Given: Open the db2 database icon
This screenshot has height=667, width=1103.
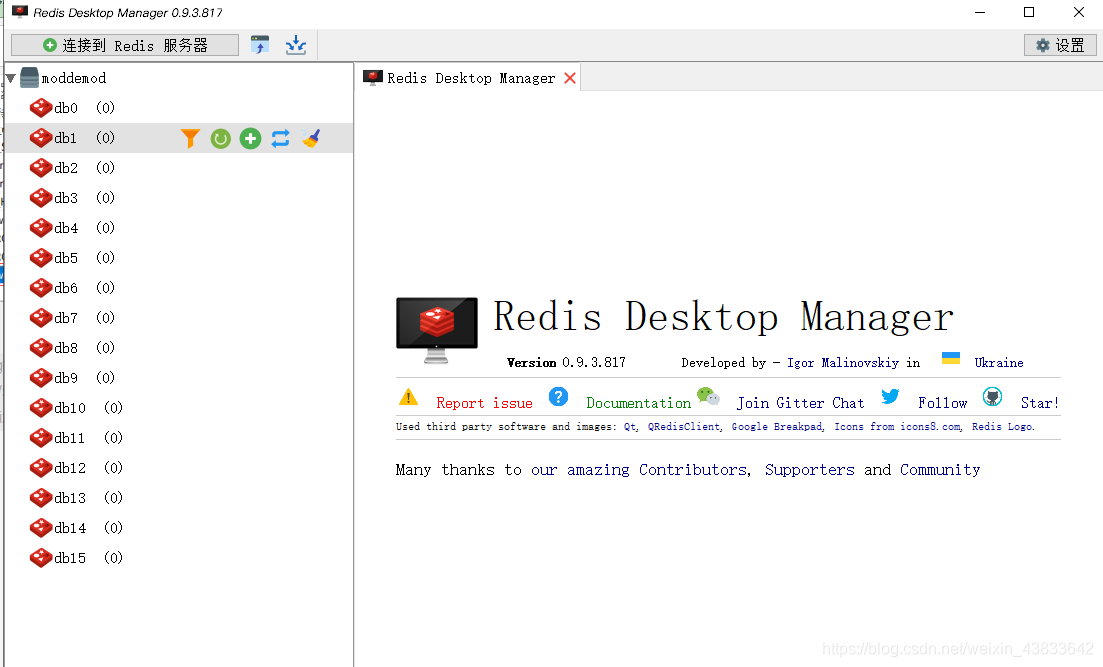Looking at the screenshot, I should (41, 167).
